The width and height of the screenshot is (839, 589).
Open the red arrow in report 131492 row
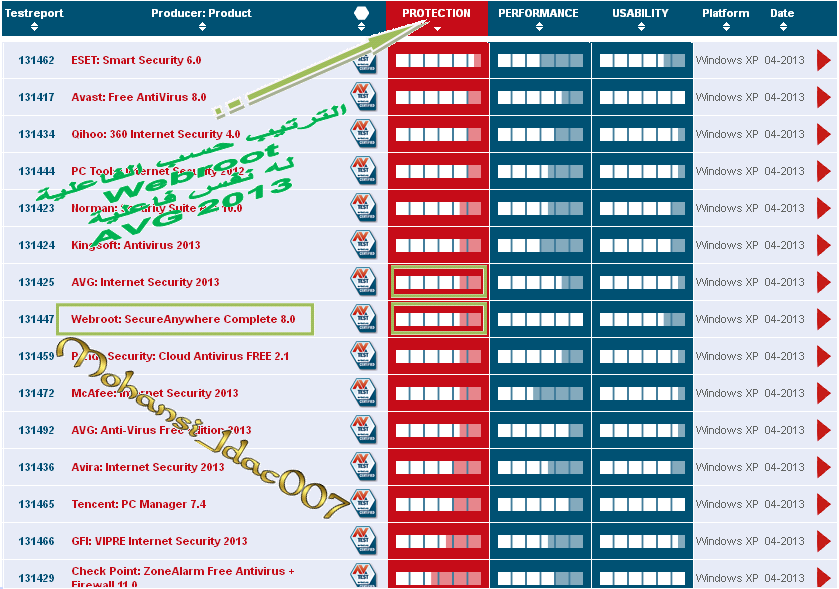(x=823, y=430)
